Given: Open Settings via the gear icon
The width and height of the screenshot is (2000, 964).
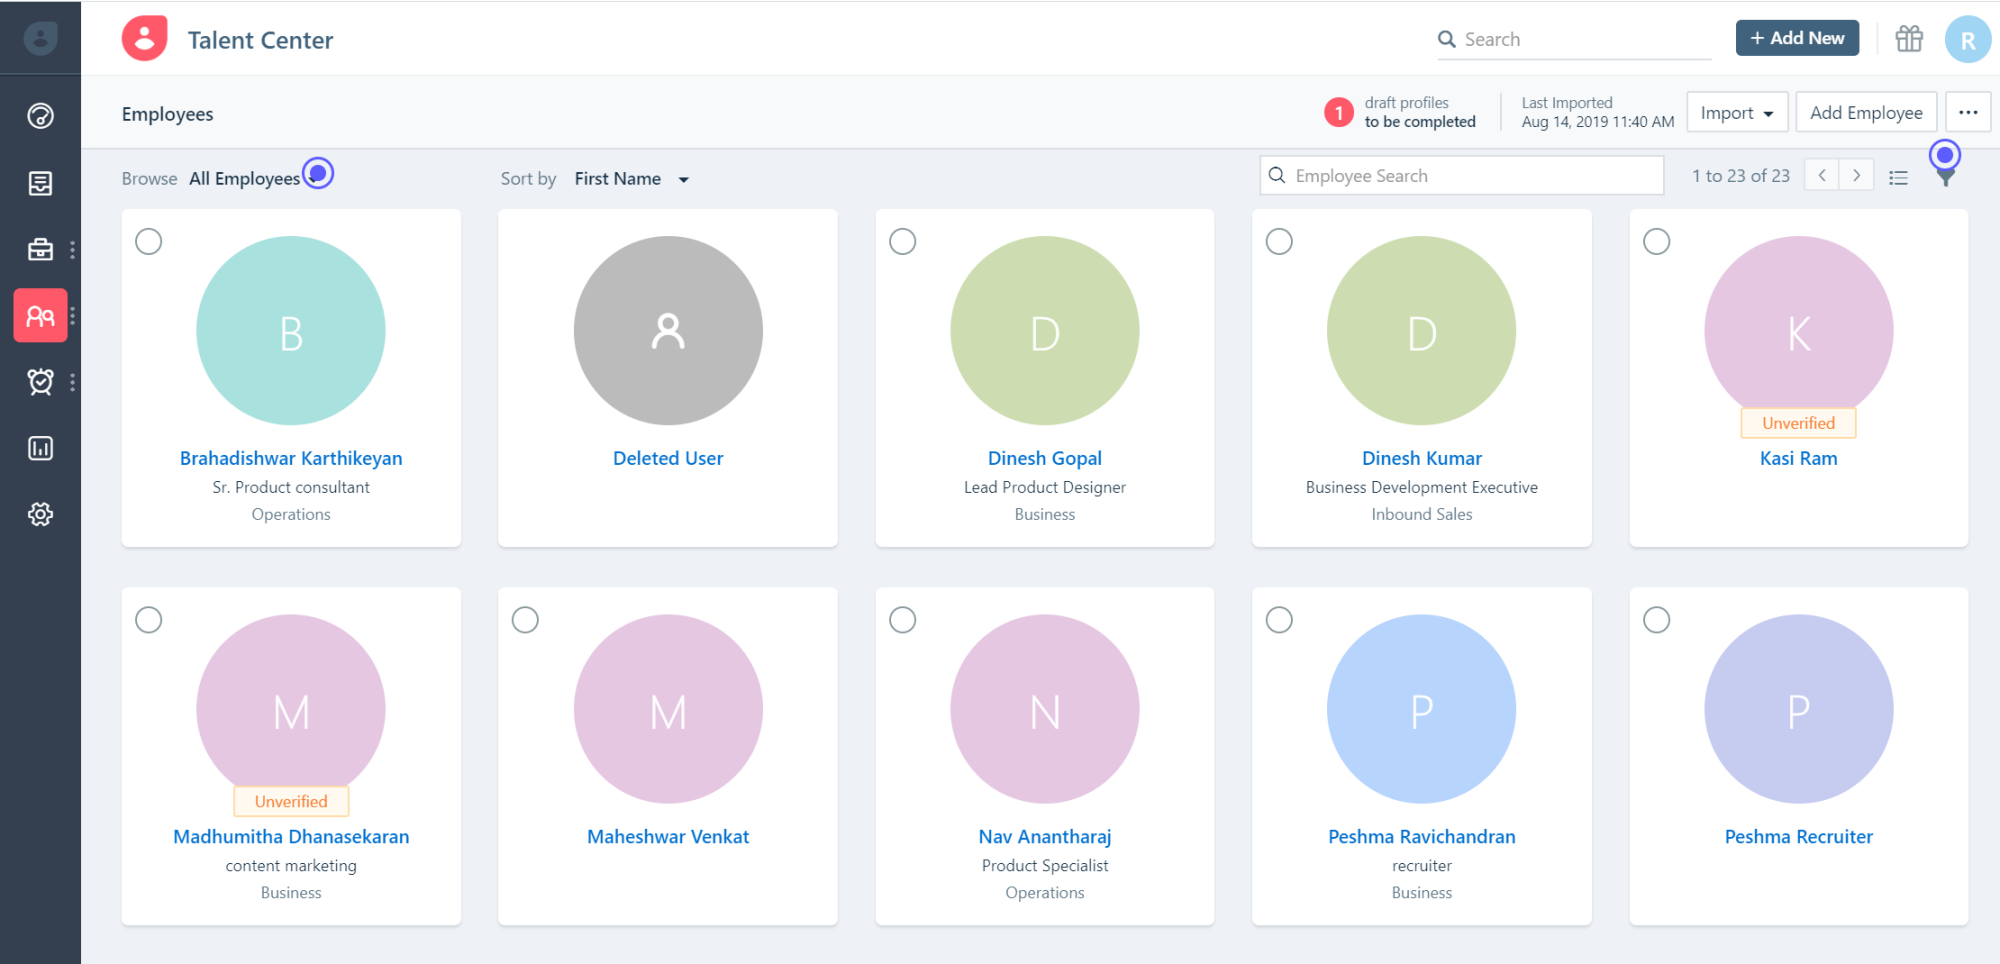Looking at the screenshot, I should (x=40, y=514).
